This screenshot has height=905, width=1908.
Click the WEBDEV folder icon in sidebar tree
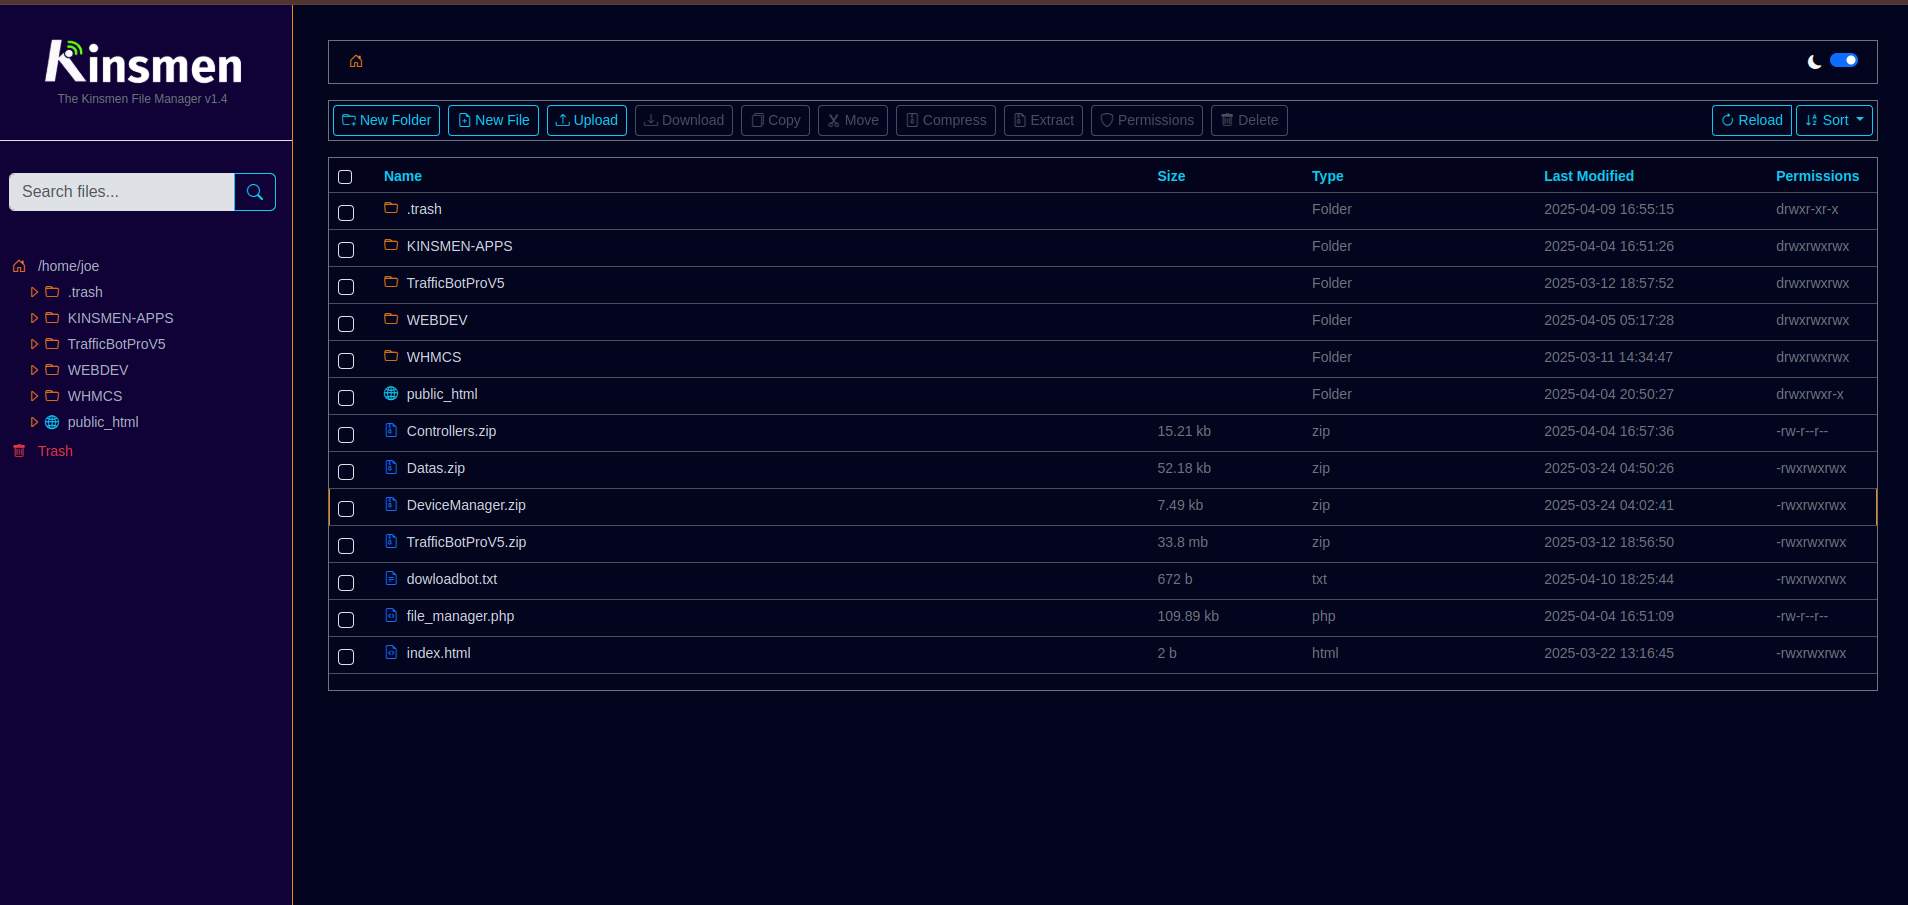tap(52, 370)
